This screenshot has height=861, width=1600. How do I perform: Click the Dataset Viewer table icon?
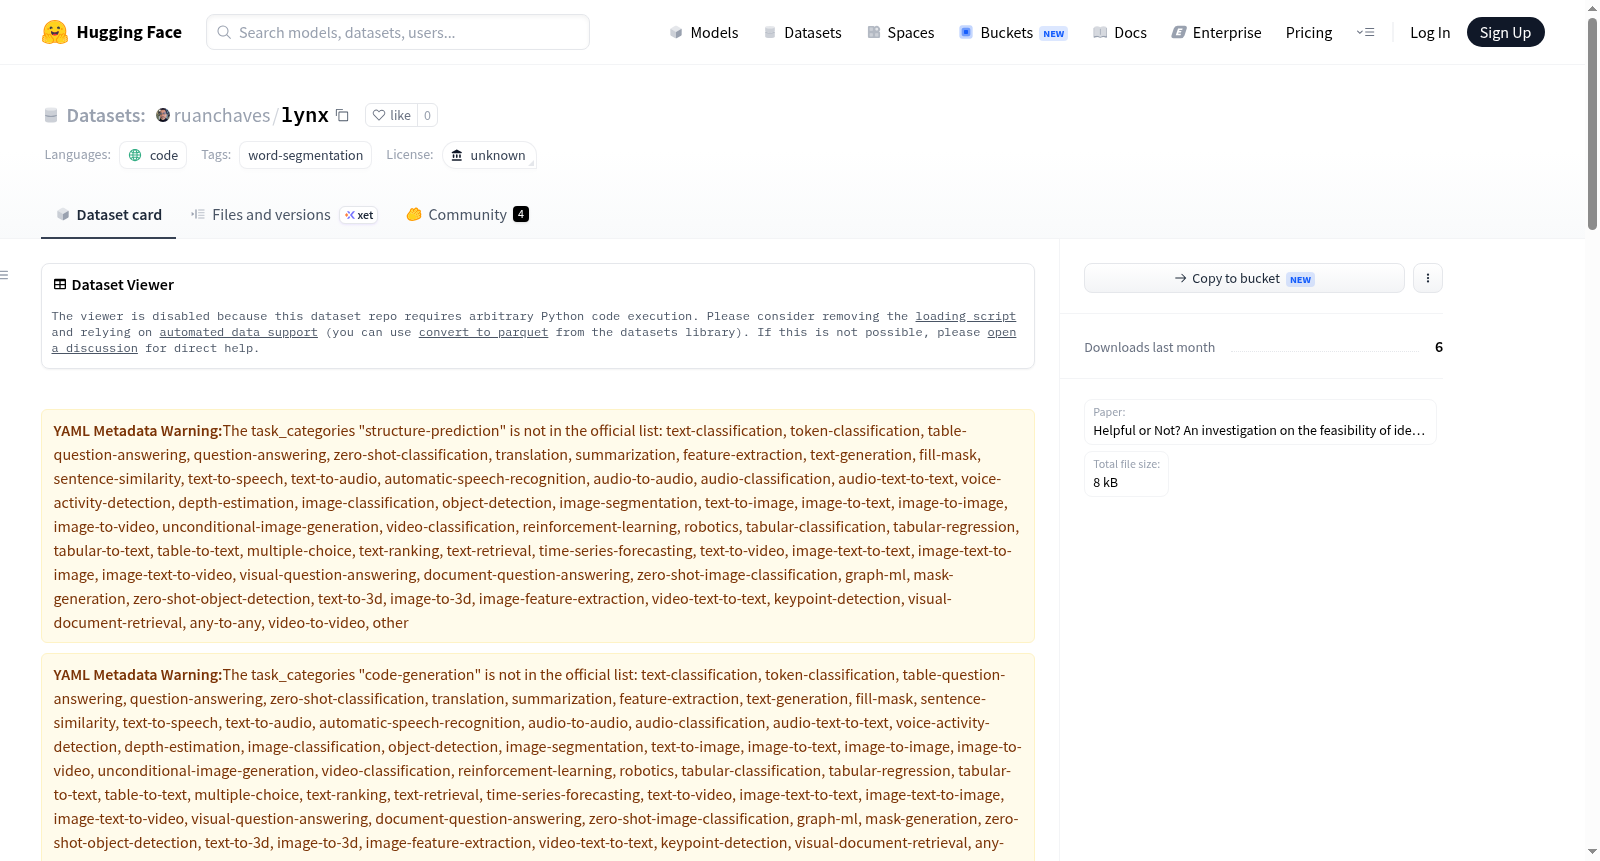coord(60,285)
